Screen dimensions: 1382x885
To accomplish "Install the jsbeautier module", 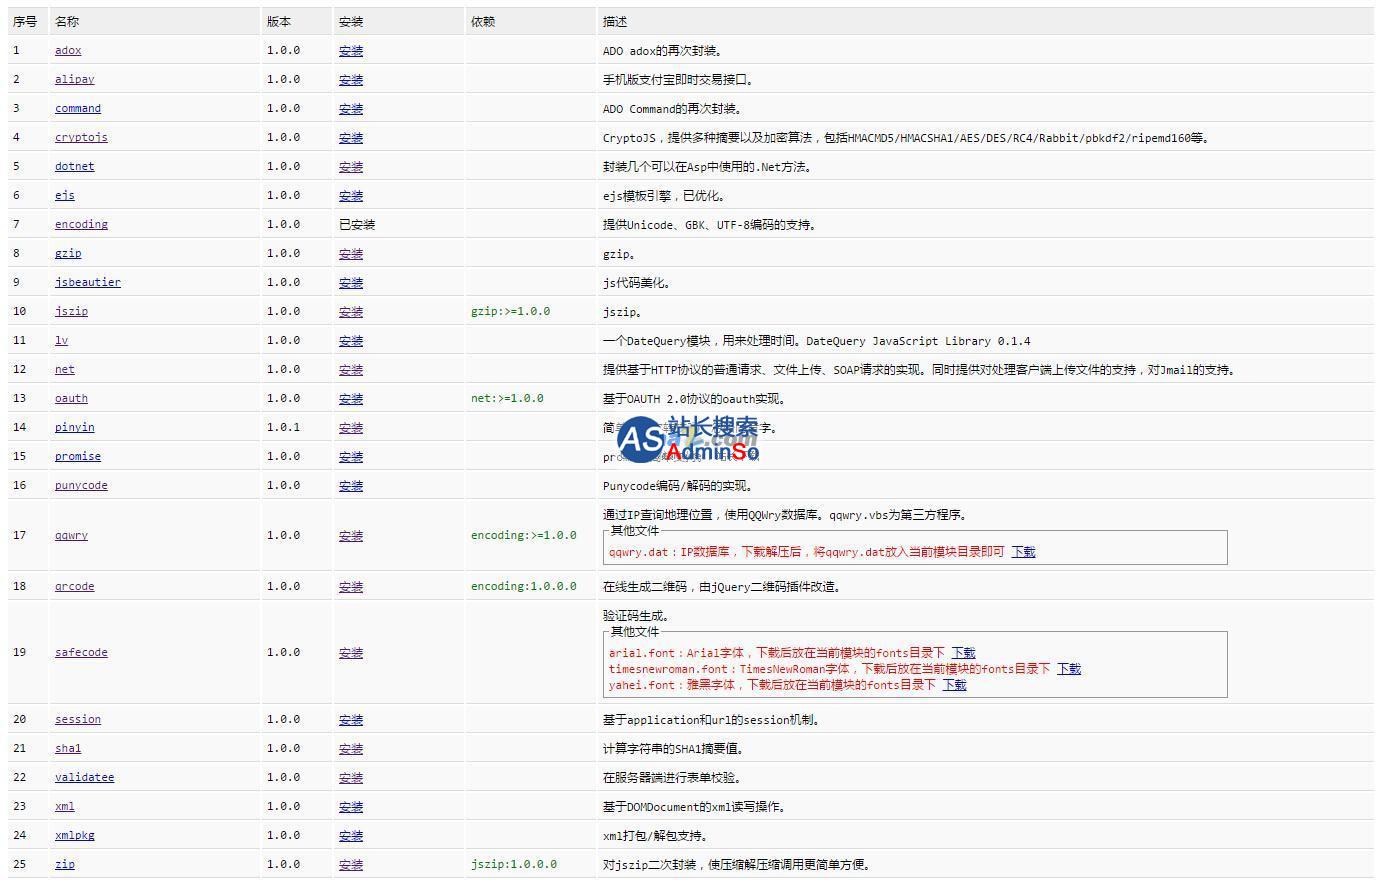I will pos(351,282).
